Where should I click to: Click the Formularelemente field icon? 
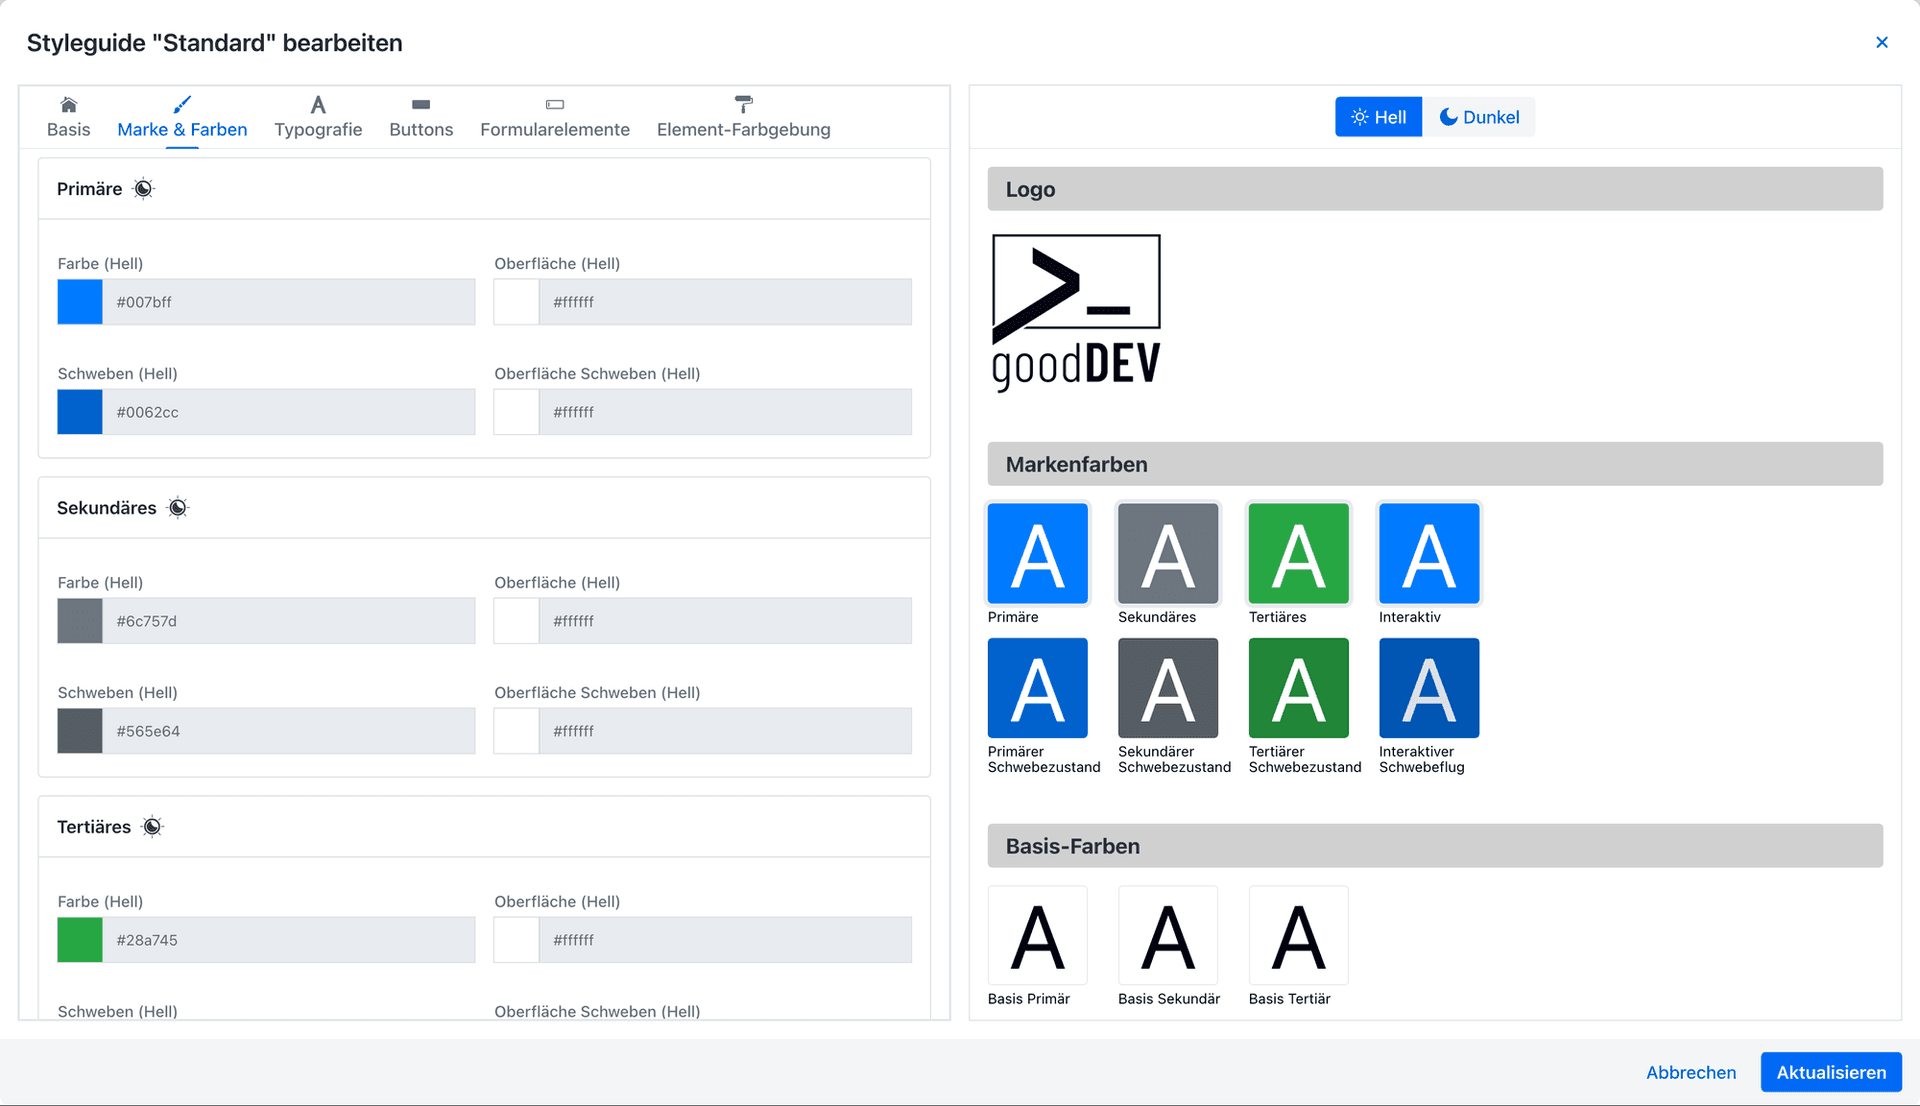(x=555, y=105)
